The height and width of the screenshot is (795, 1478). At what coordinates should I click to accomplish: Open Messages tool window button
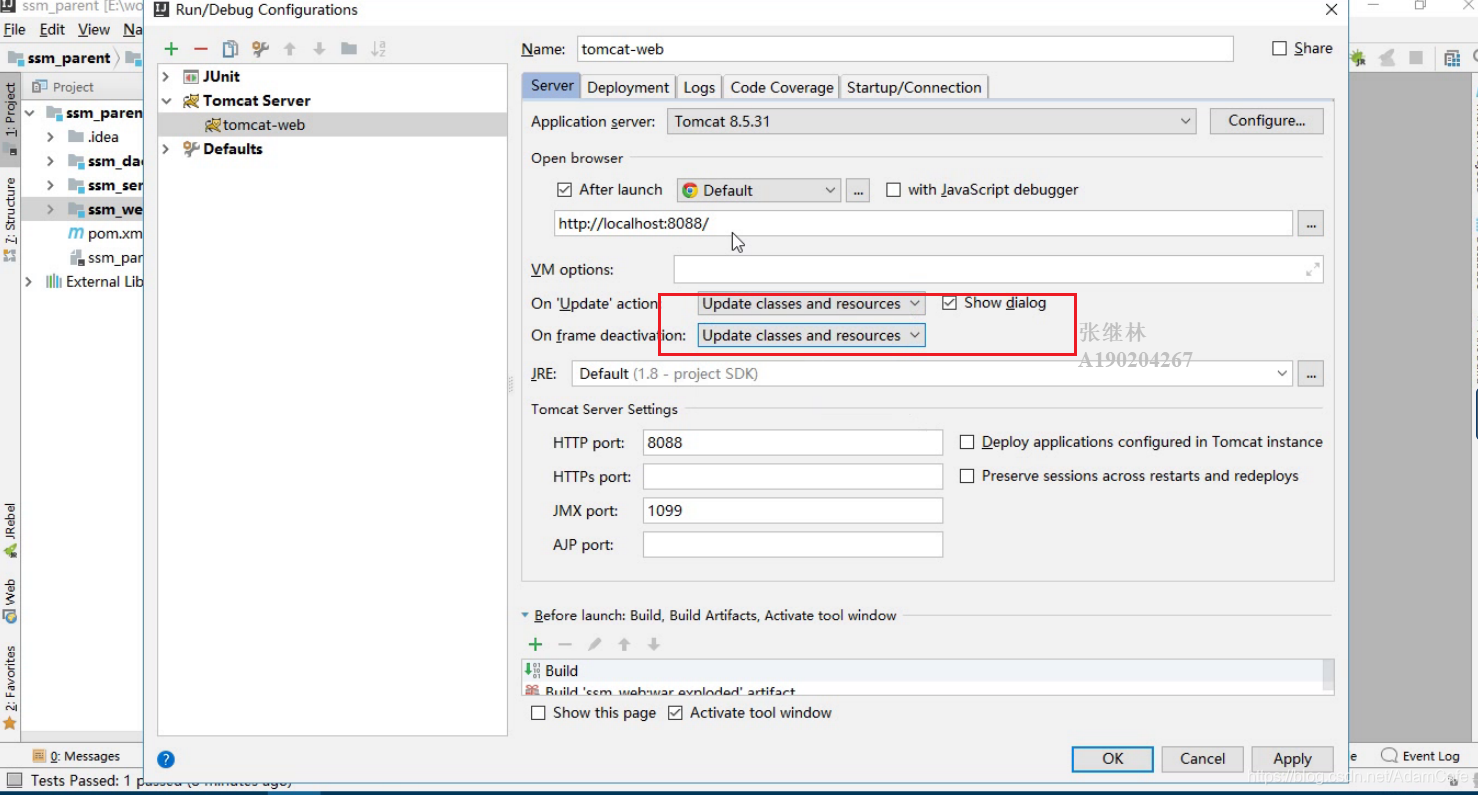(76, 756)
